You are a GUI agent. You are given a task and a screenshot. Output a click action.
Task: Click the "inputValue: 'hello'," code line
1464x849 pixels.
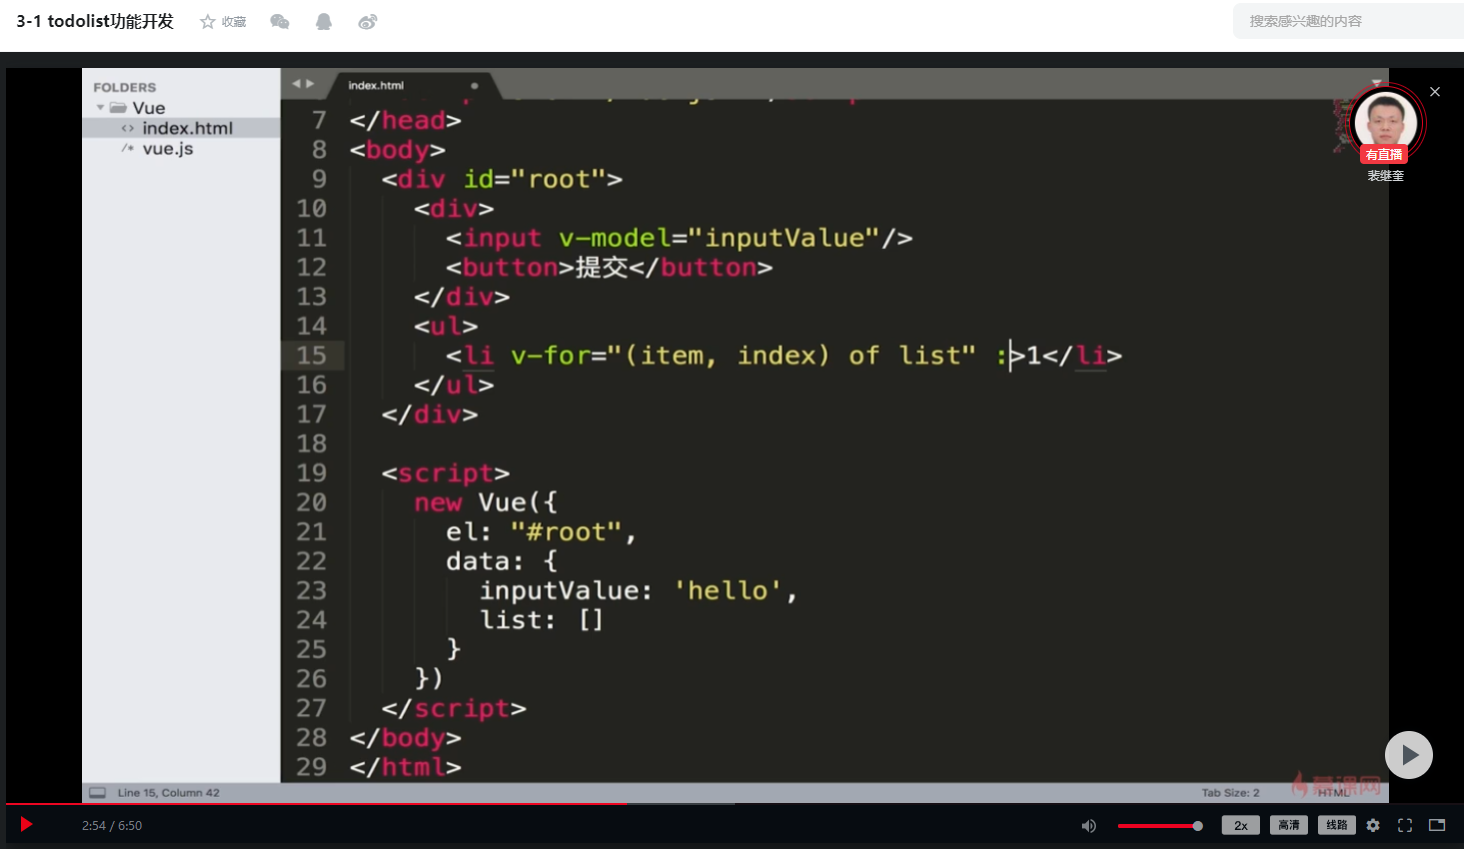[x=638, y=591]
